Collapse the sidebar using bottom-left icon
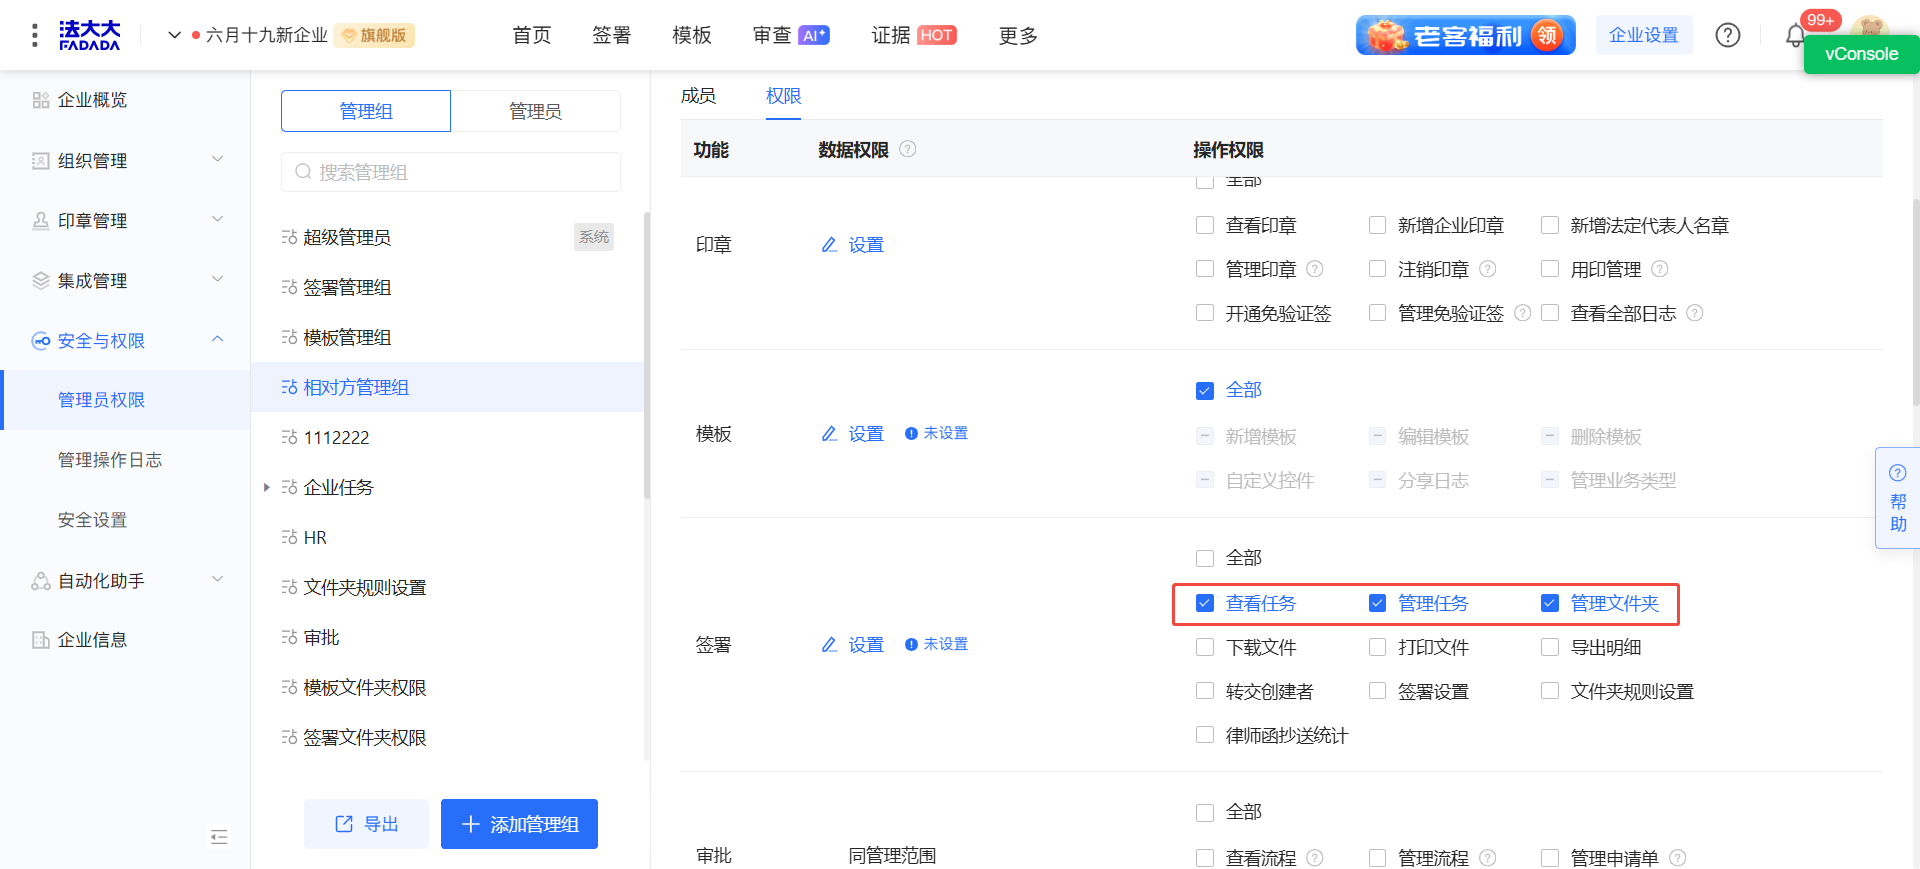1920x869 pixels. (x=219, y=837)
